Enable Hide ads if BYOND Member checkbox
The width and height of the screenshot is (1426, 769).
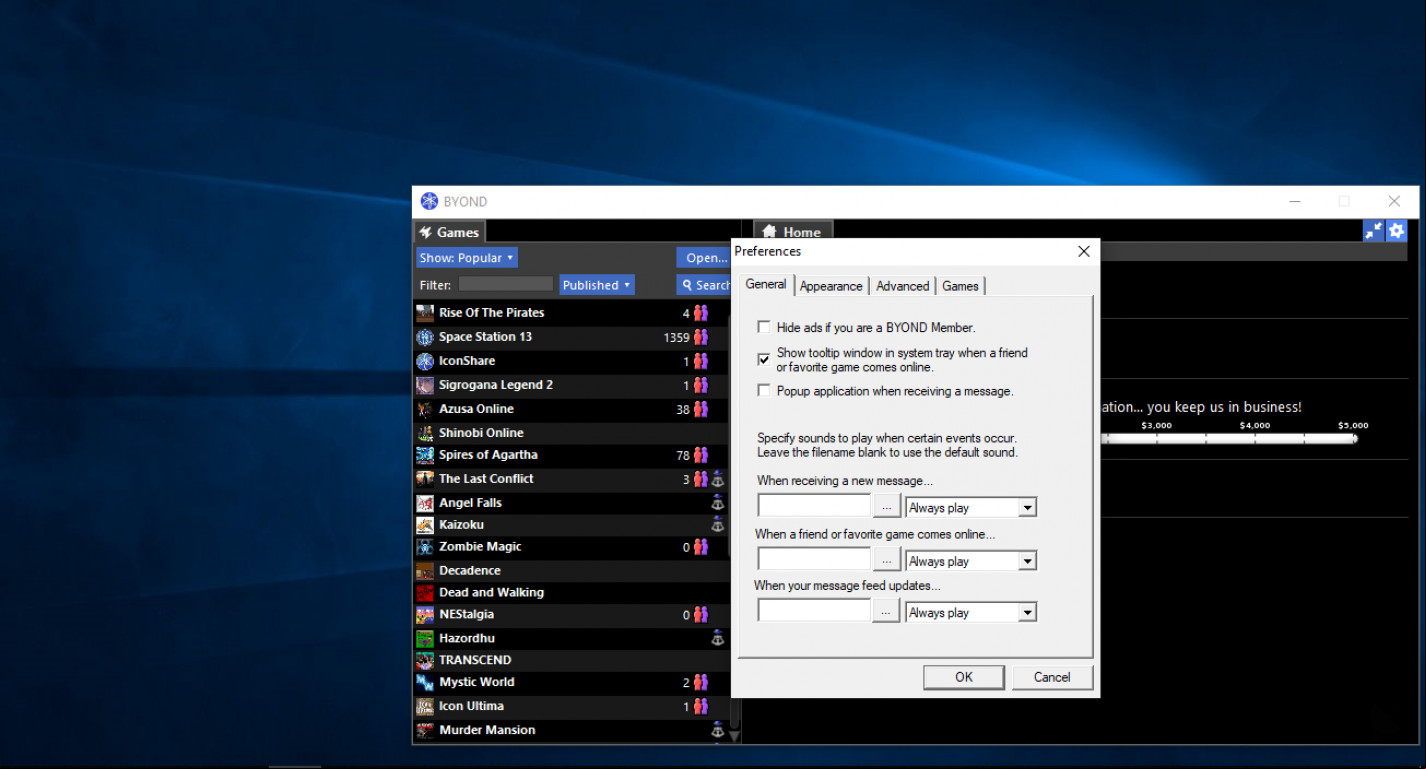(x=764, y=327)
